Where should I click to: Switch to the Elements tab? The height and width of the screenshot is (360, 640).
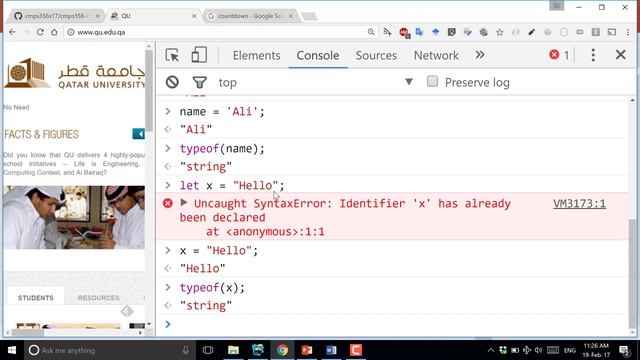click(256, 55)
